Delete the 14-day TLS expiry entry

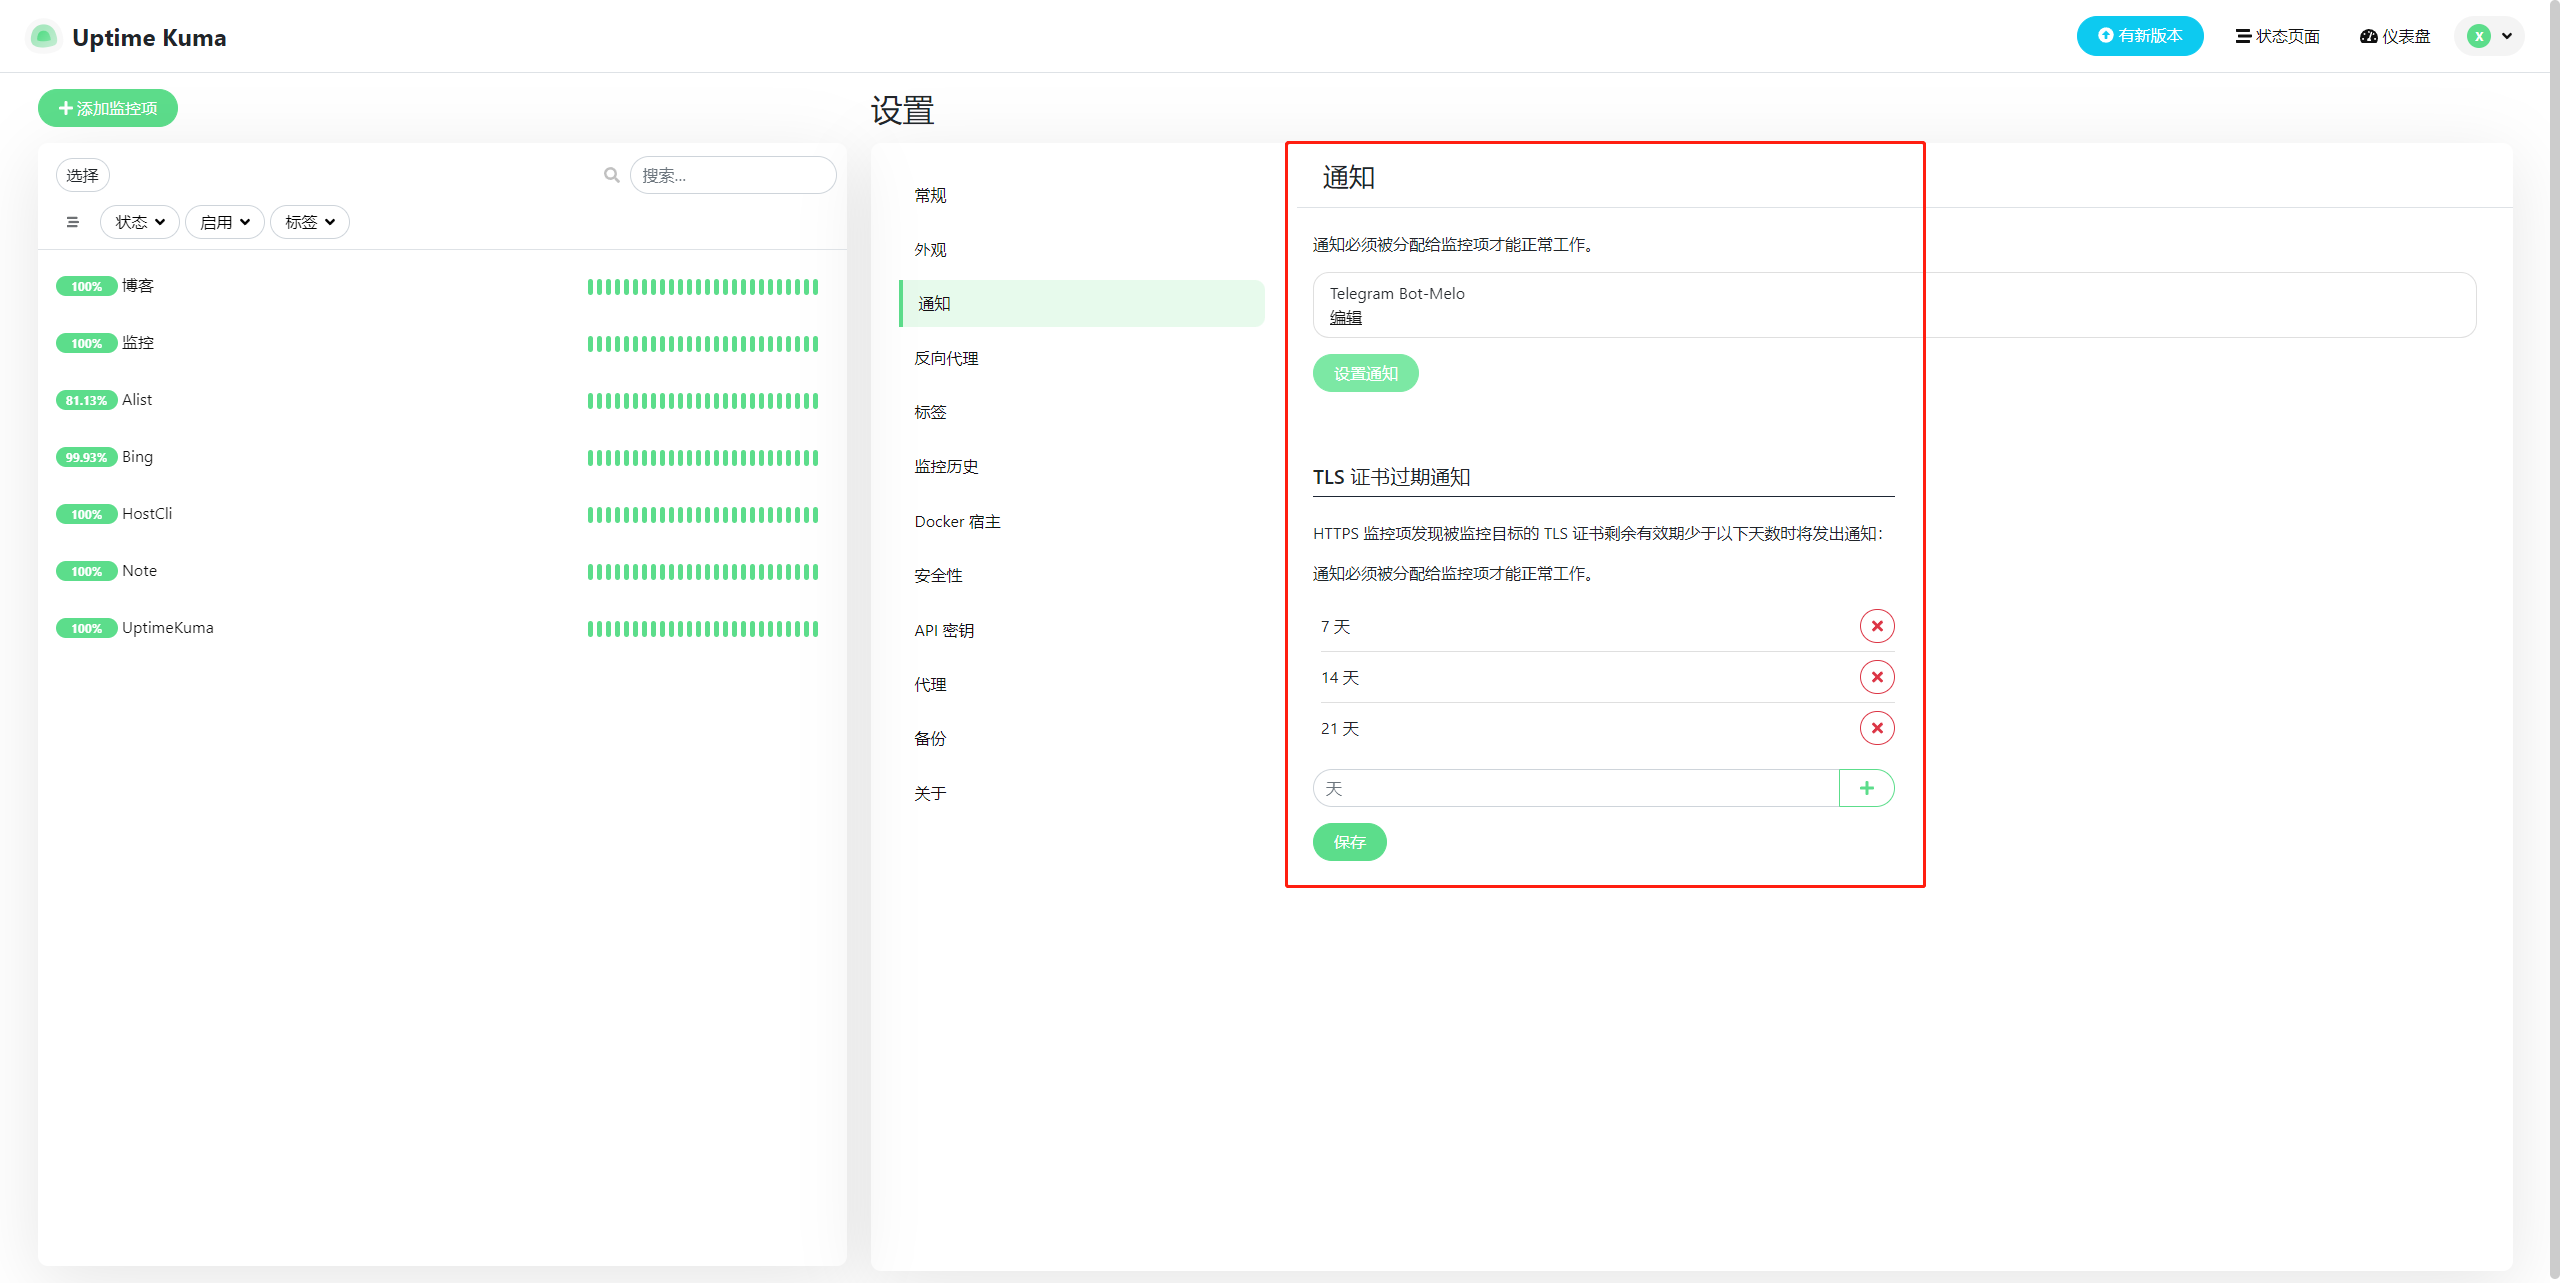tap(1876, 677)
